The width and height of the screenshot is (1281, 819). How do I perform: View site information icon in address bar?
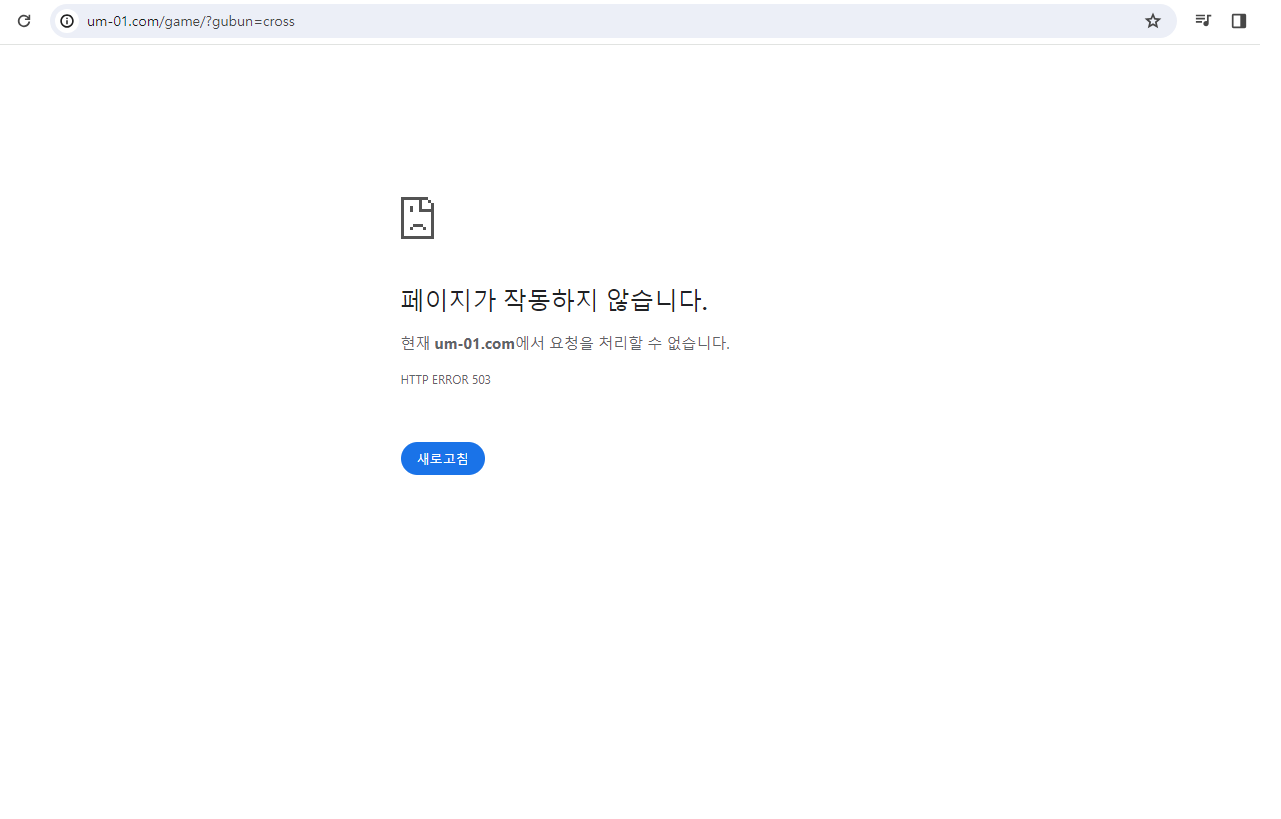coord(67,21)
